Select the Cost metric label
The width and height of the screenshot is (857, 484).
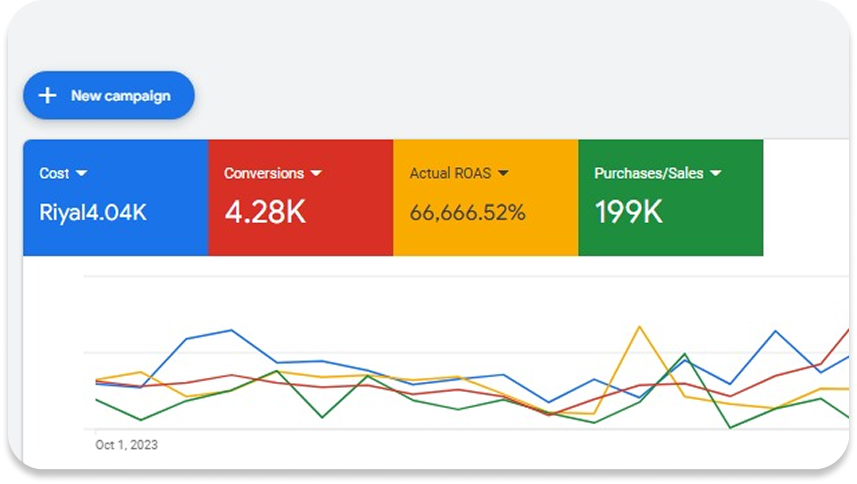tap(54, 174)
